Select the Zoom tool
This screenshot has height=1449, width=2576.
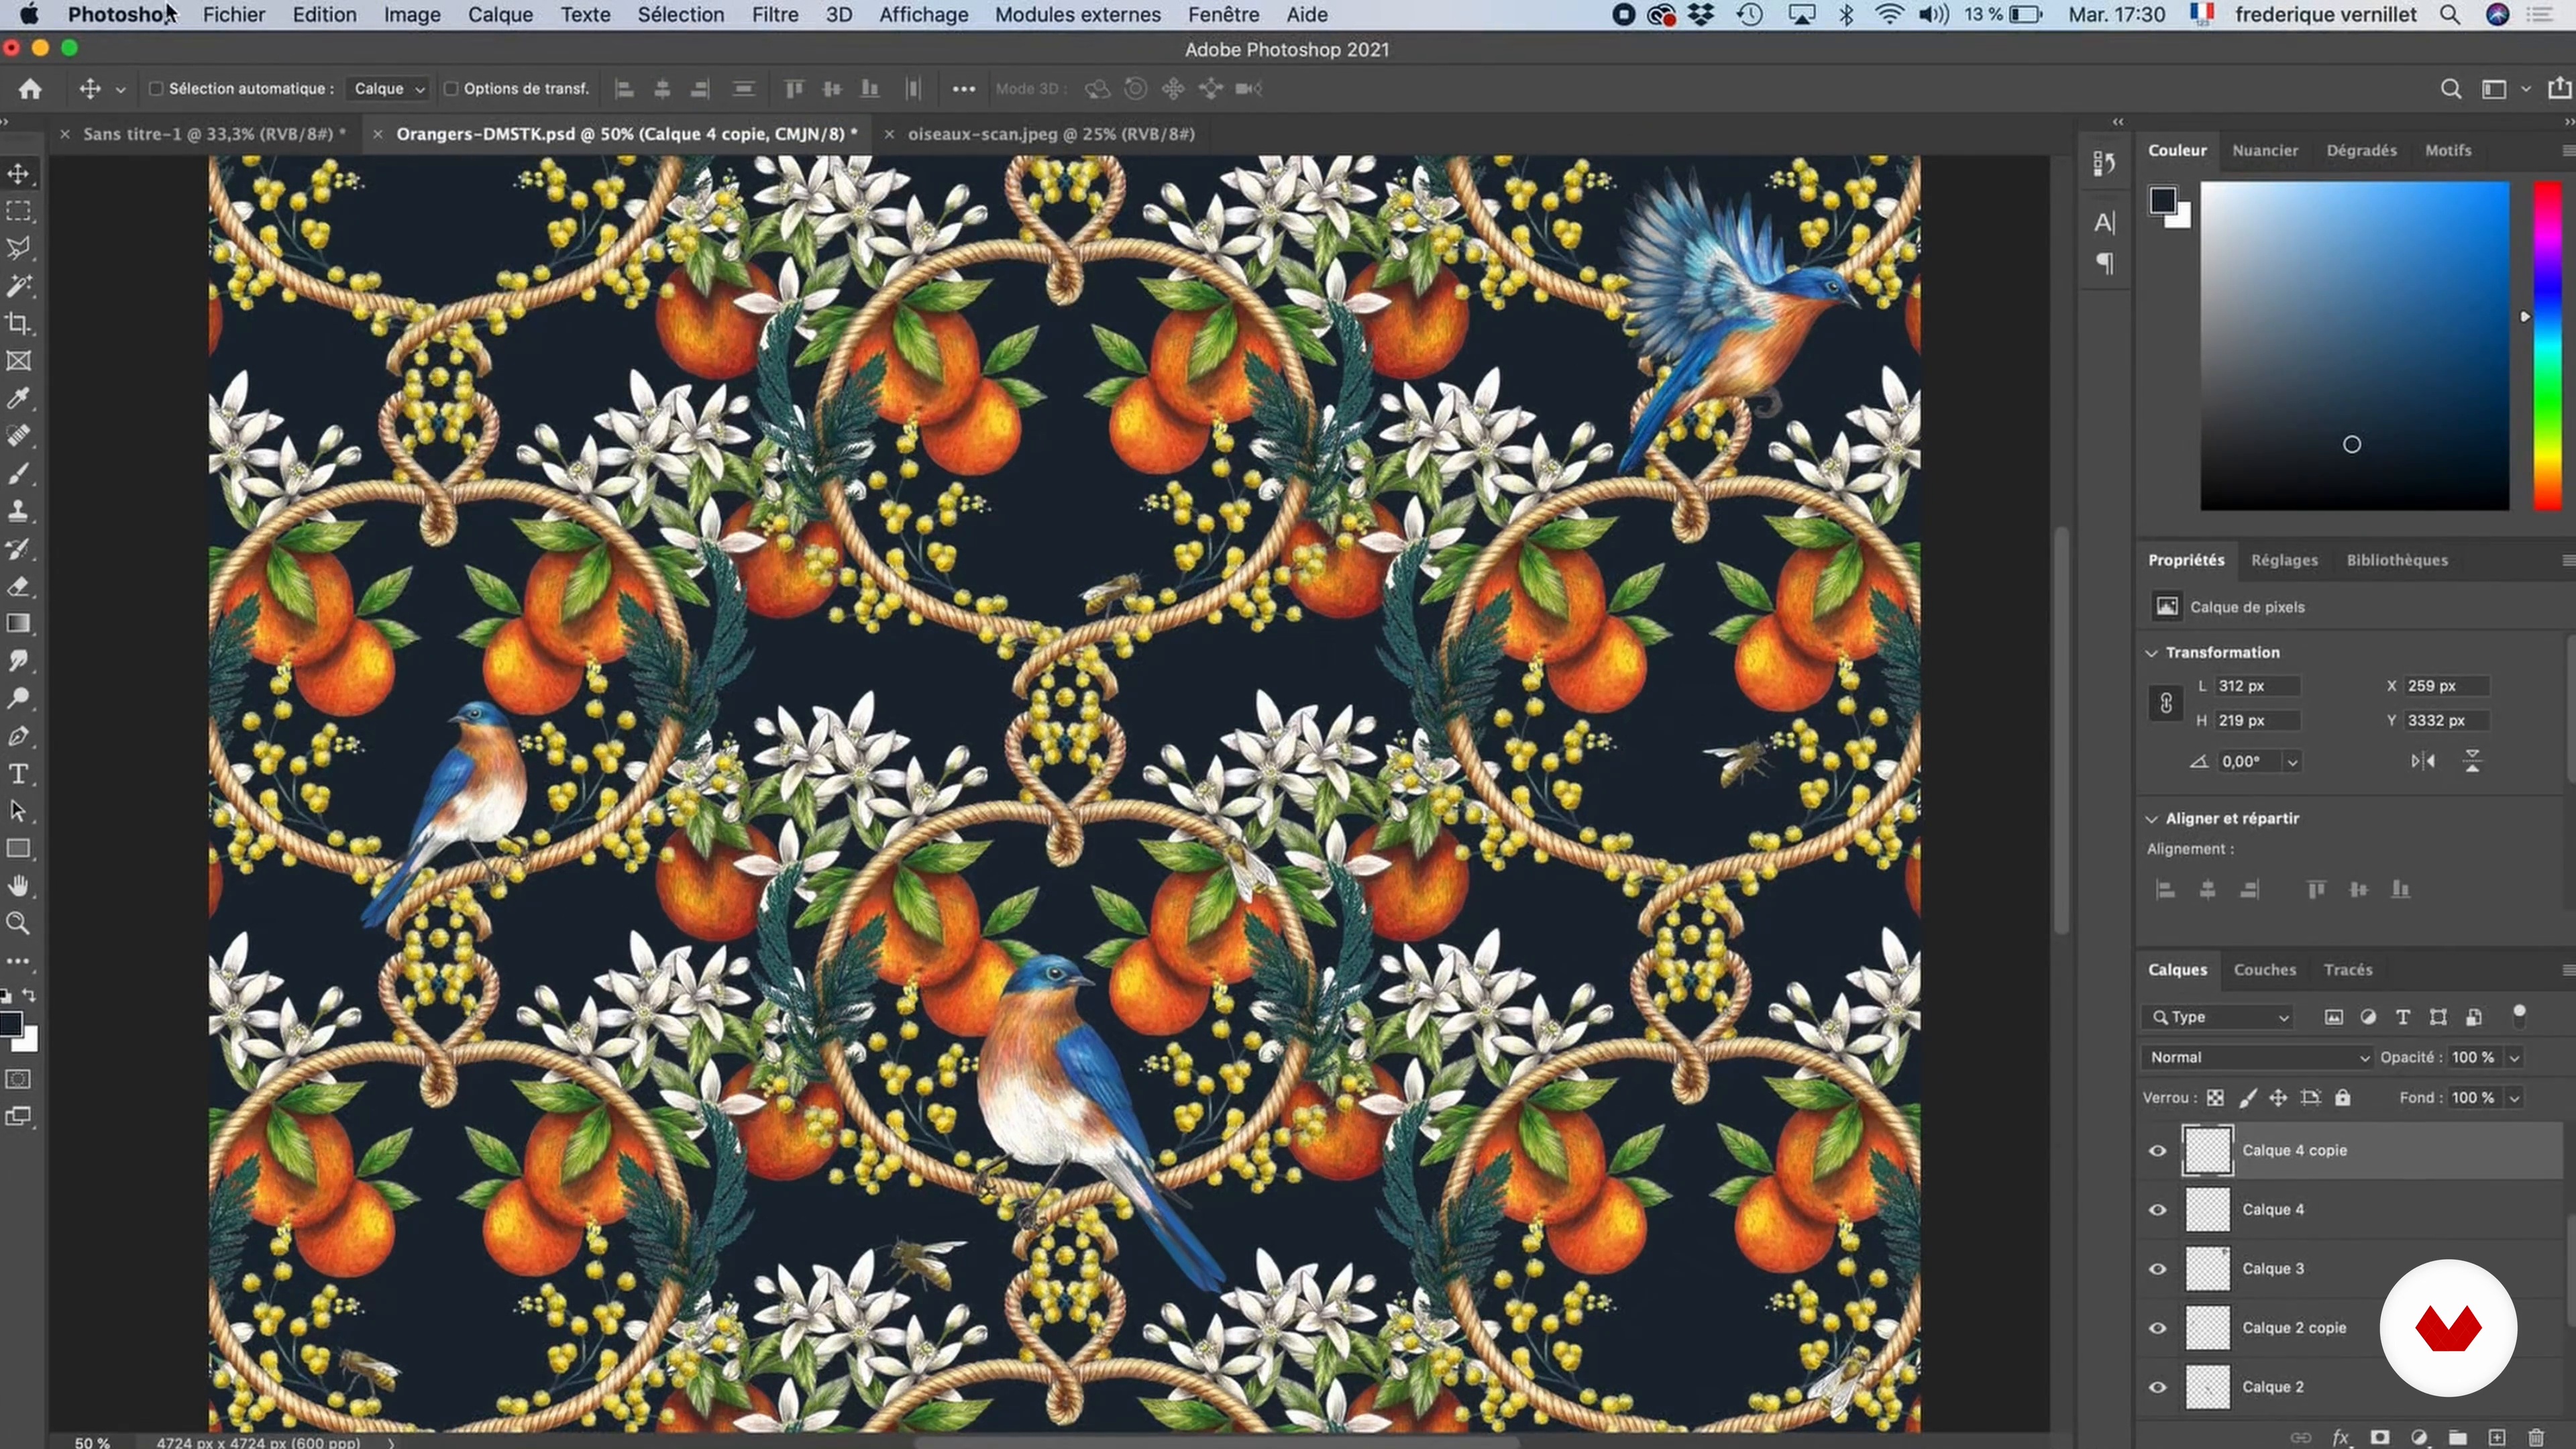pyautogui.click(x=18, y=923)
